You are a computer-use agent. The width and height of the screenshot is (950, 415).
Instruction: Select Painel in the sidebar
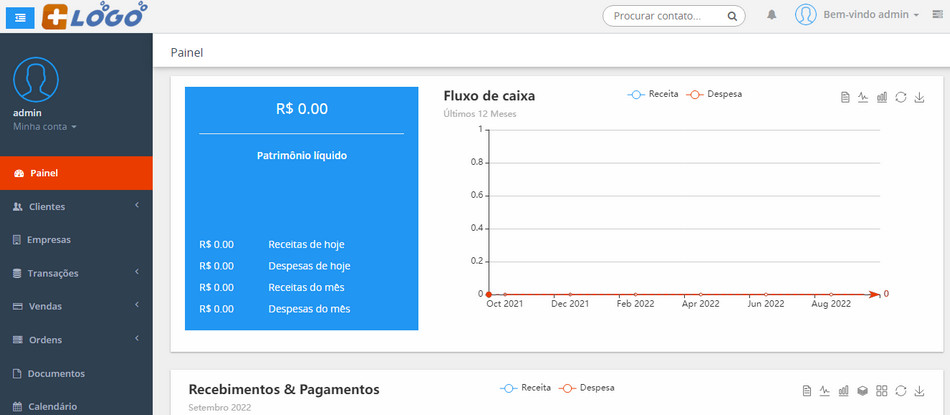coord(76,173)
